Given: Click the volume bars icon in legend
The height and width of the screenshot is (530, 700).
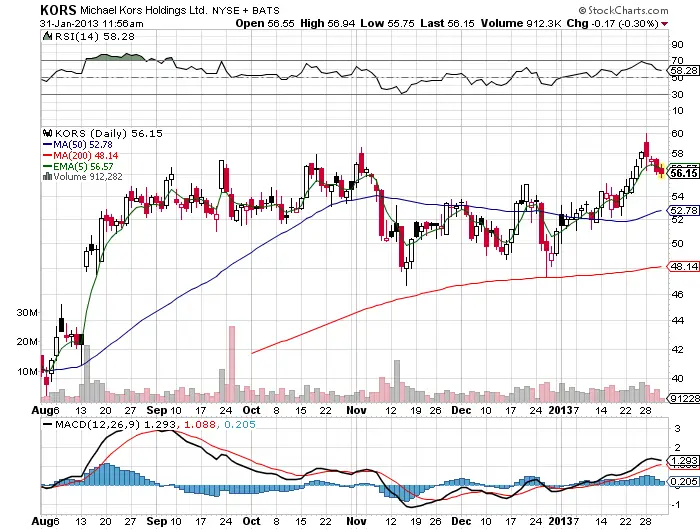Looking at the screenshot, I should [x=47, y=177].
